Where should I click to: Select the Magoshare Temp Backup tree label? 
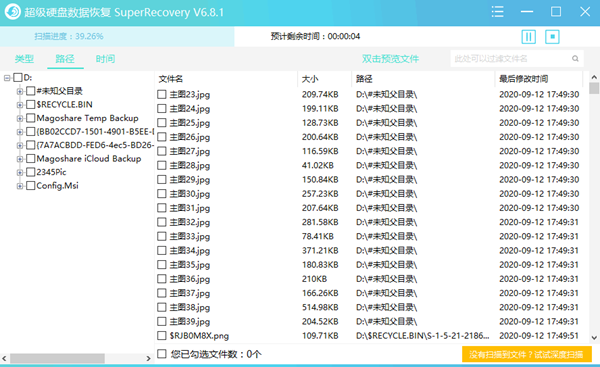87,118
